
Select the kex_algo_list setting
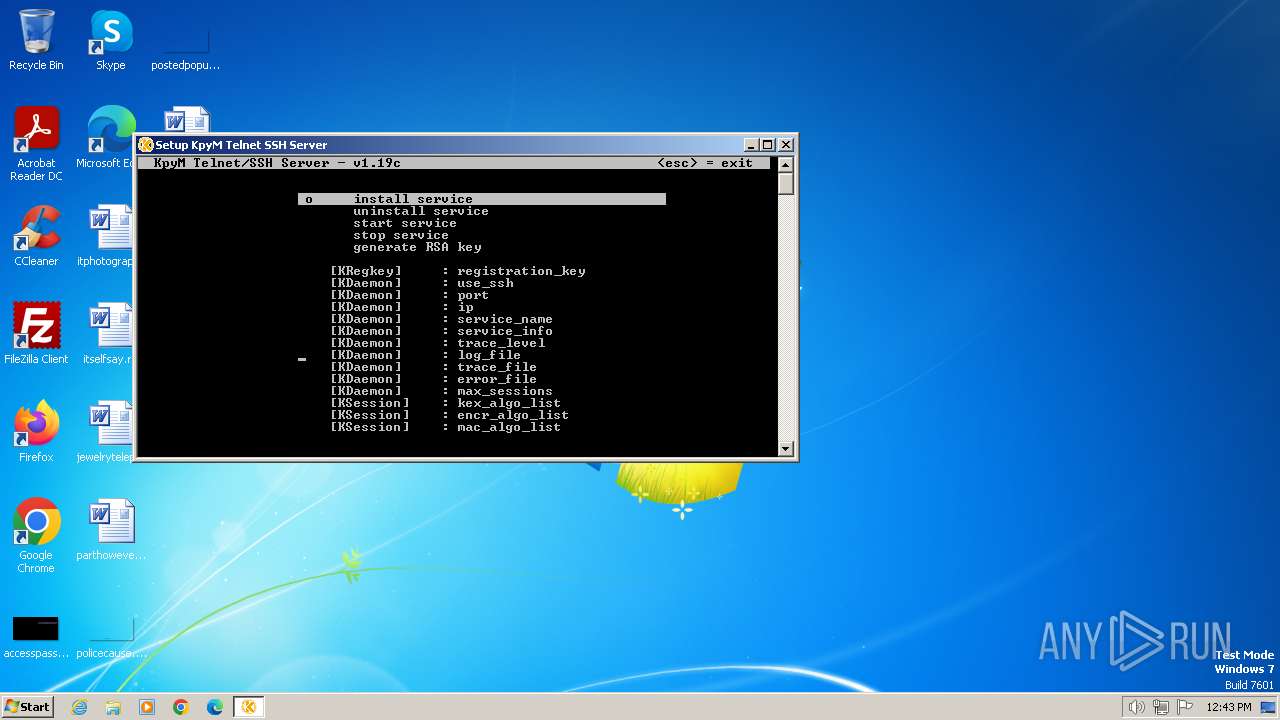click(x=446, y=403)
